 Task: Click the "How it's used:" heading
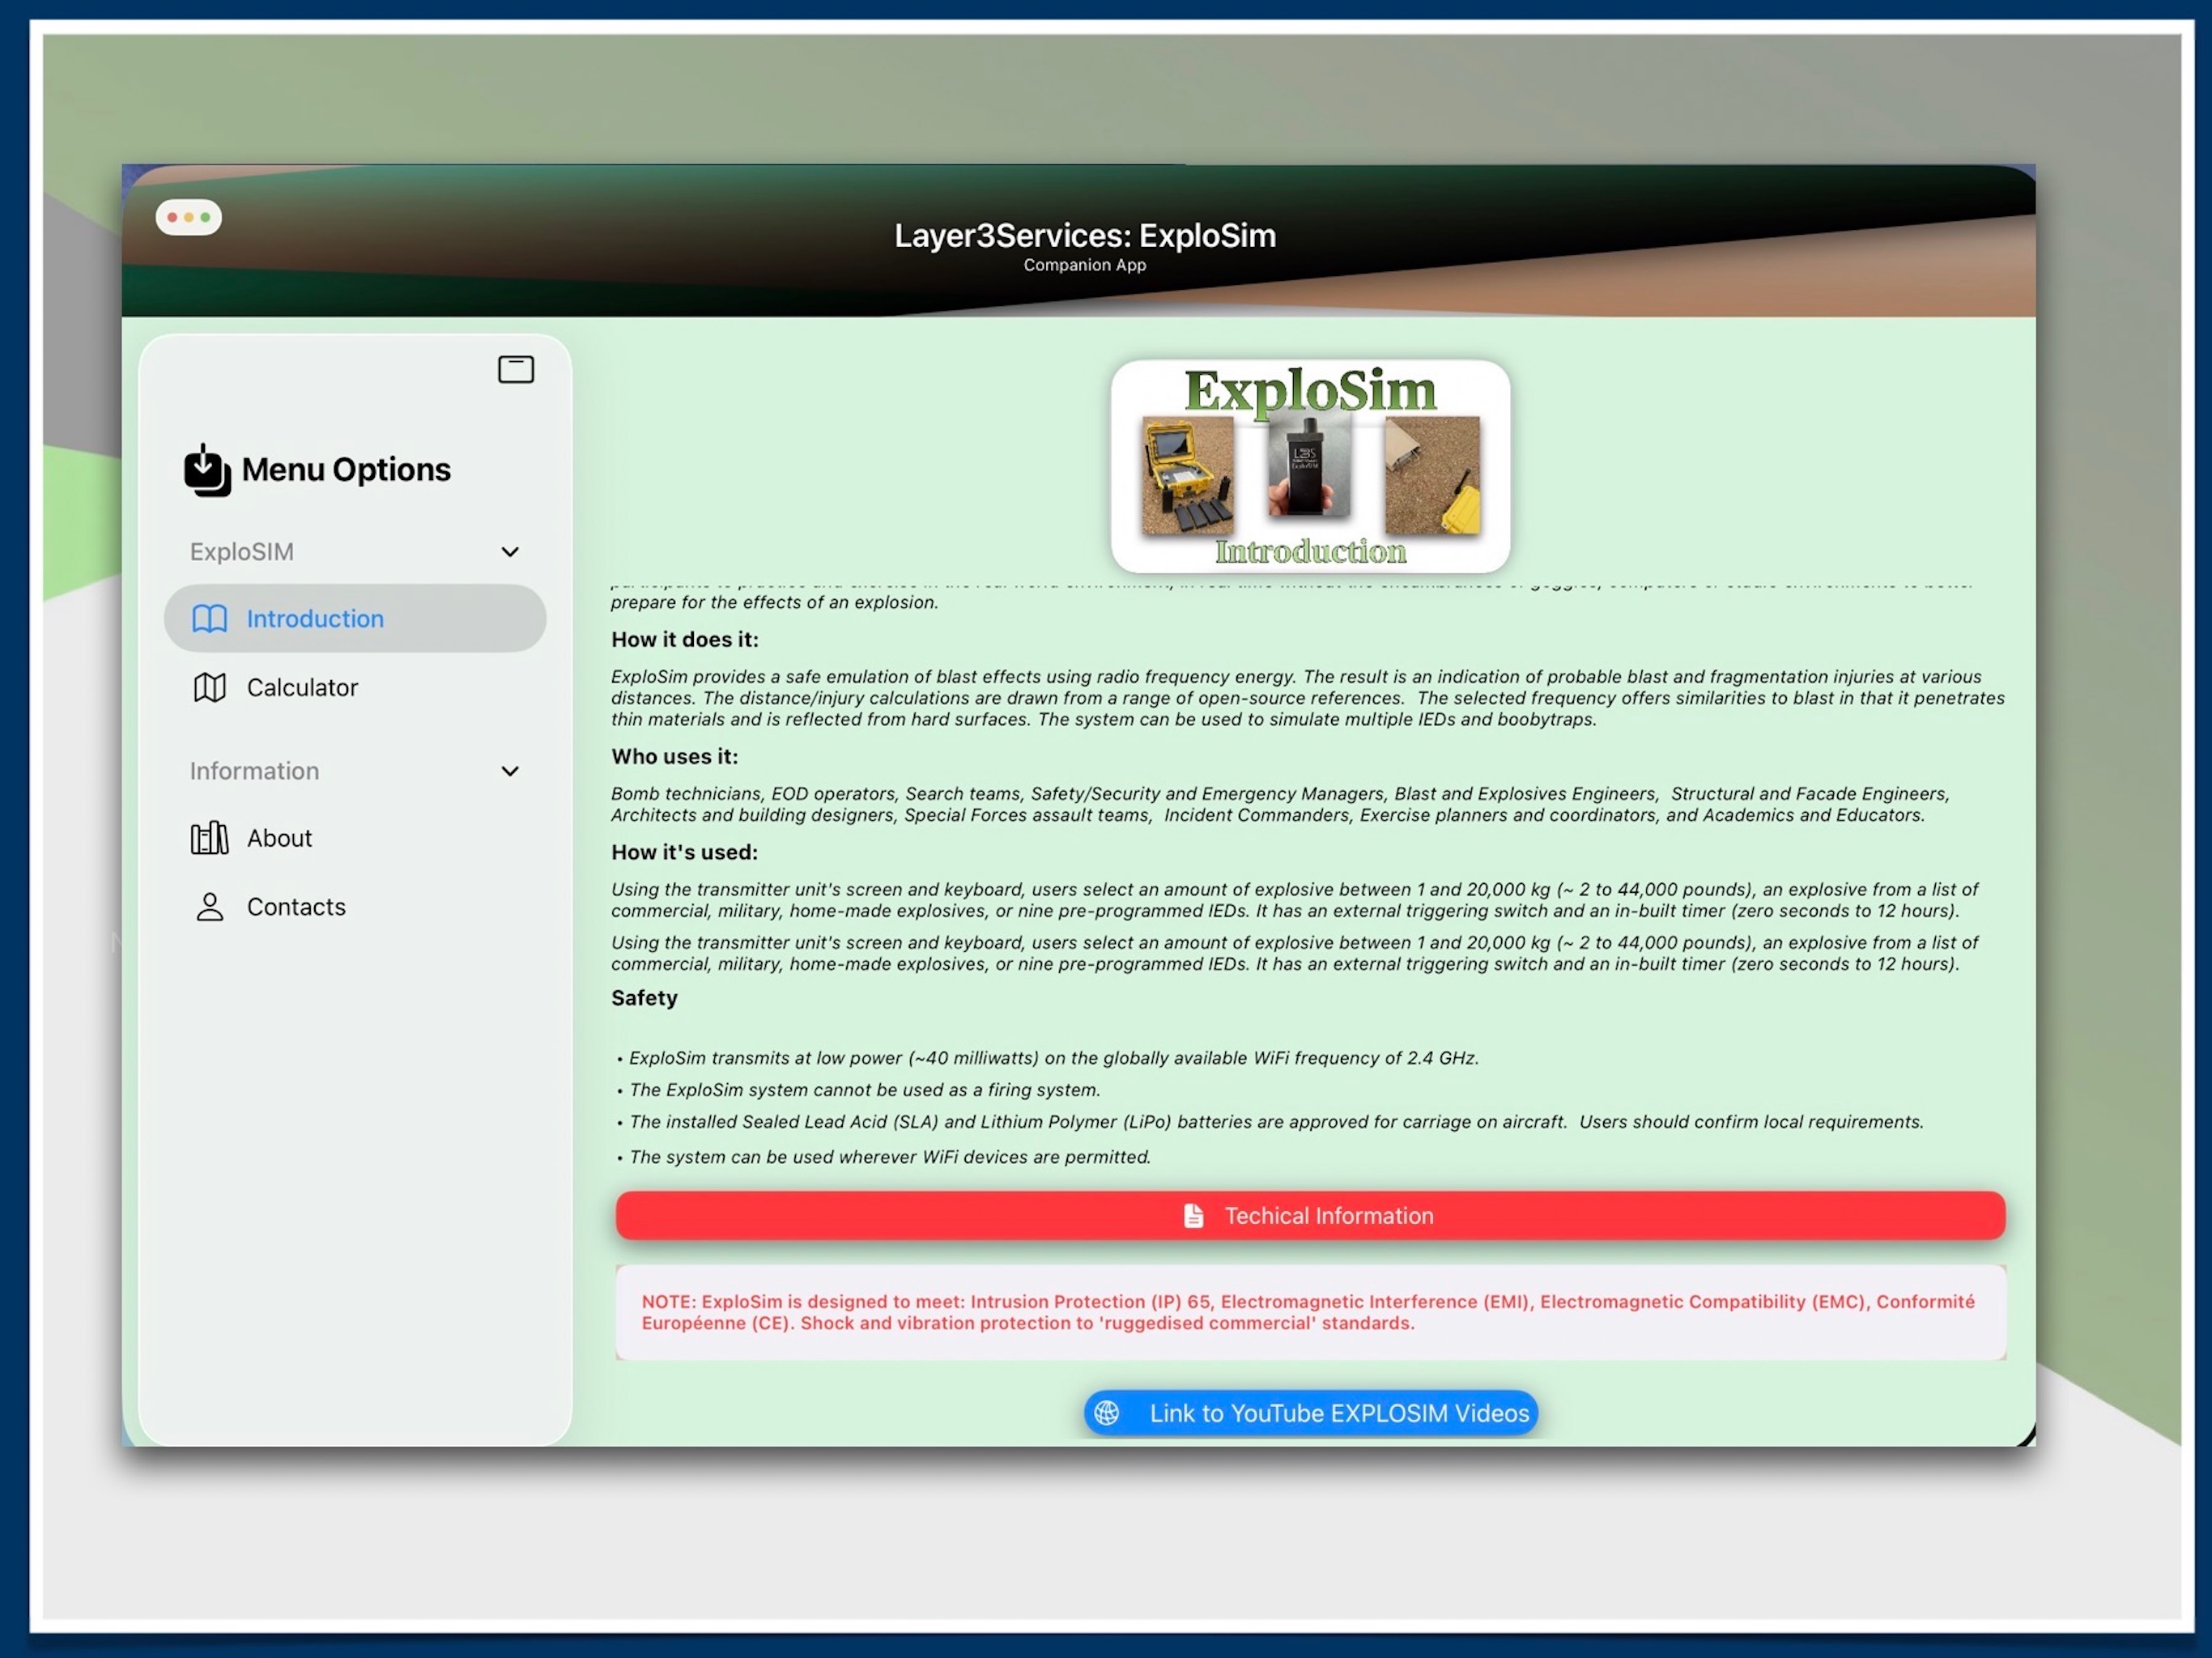[685, 852]
